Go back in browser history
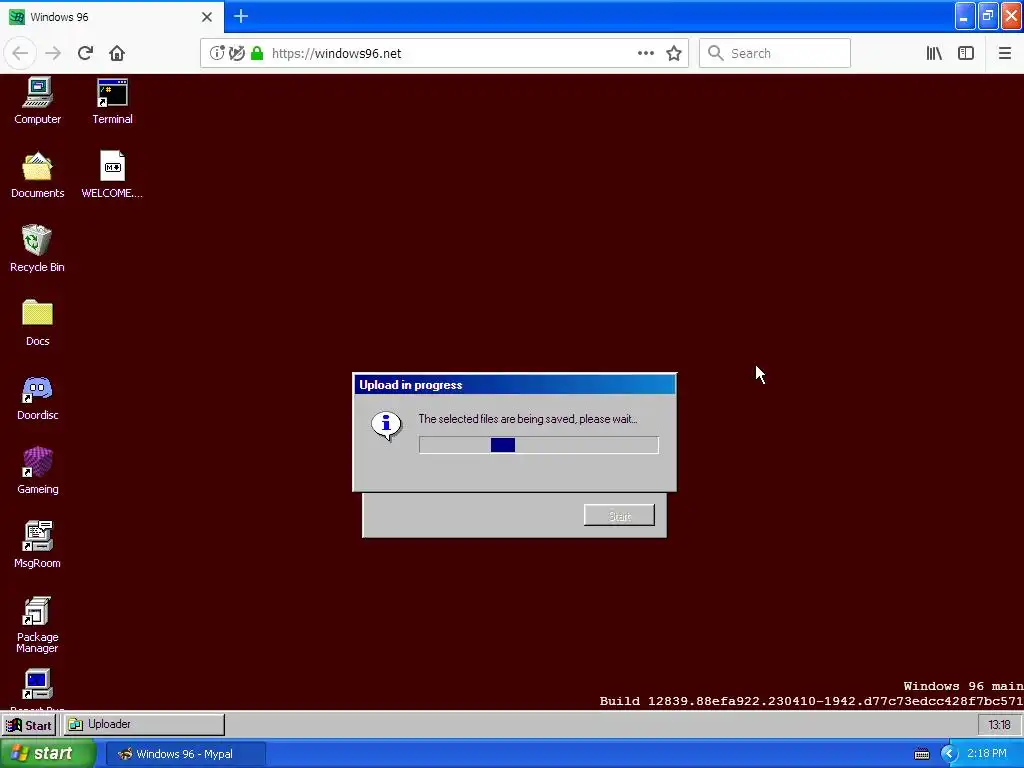Screen dimensions: 1024x768 pos(20,53)
